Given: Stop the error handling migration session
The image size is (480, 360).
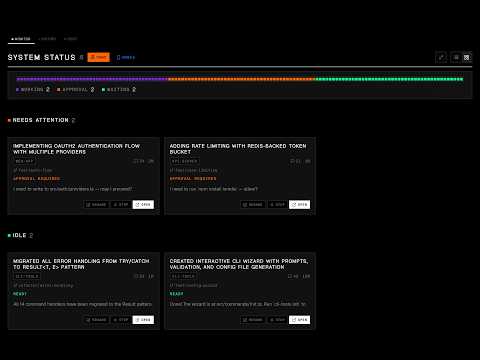Looking at the screenshot, I should coord(121,320).
